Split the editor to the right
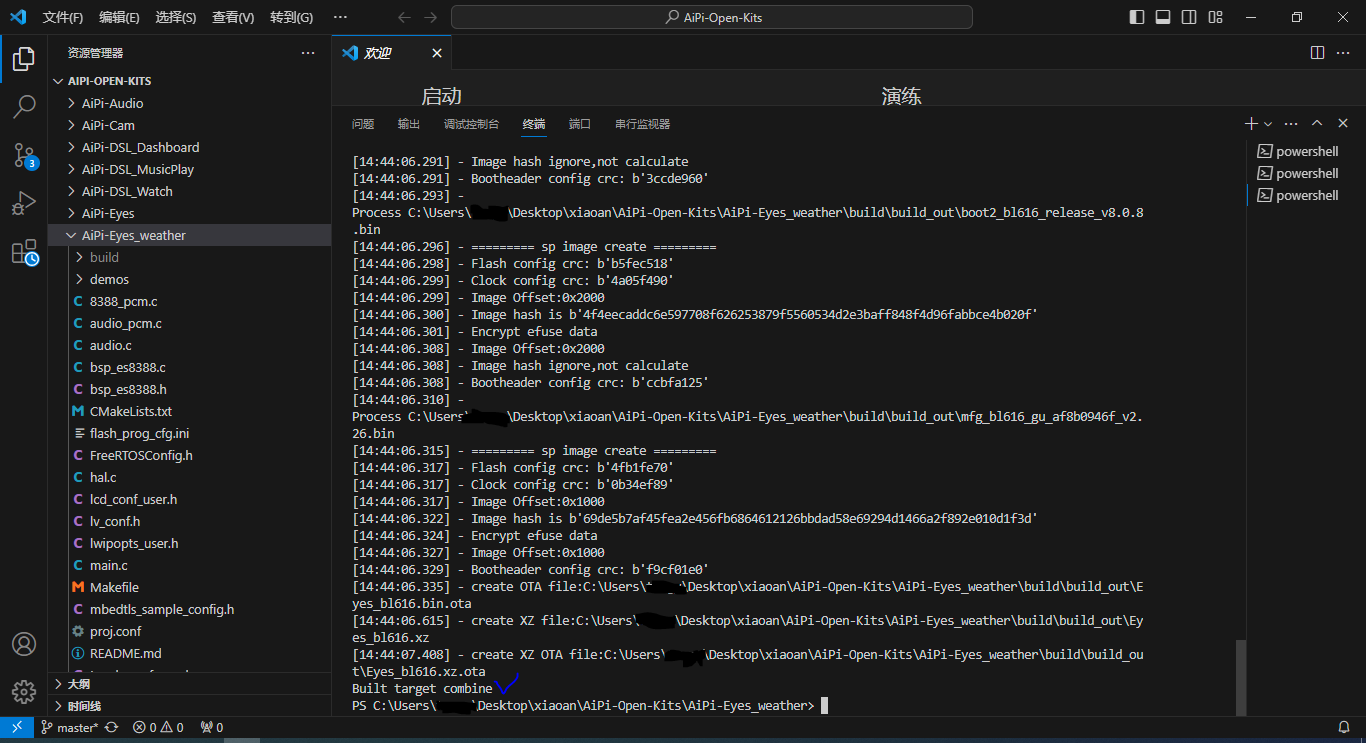Viewport: 1366px width, 743px height. coord(1317,53)
